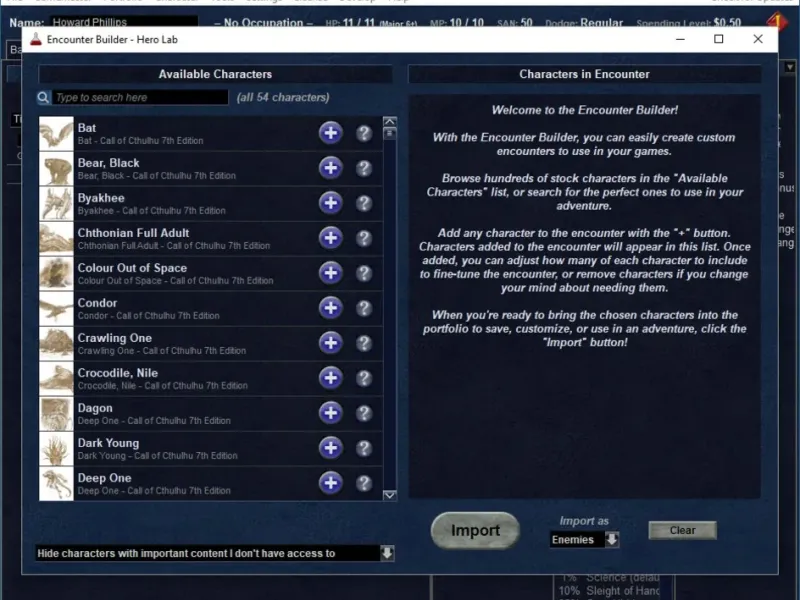Viewport: 800px width, 600px height.
Task: Show info for Condor
Action: (364, 309)
